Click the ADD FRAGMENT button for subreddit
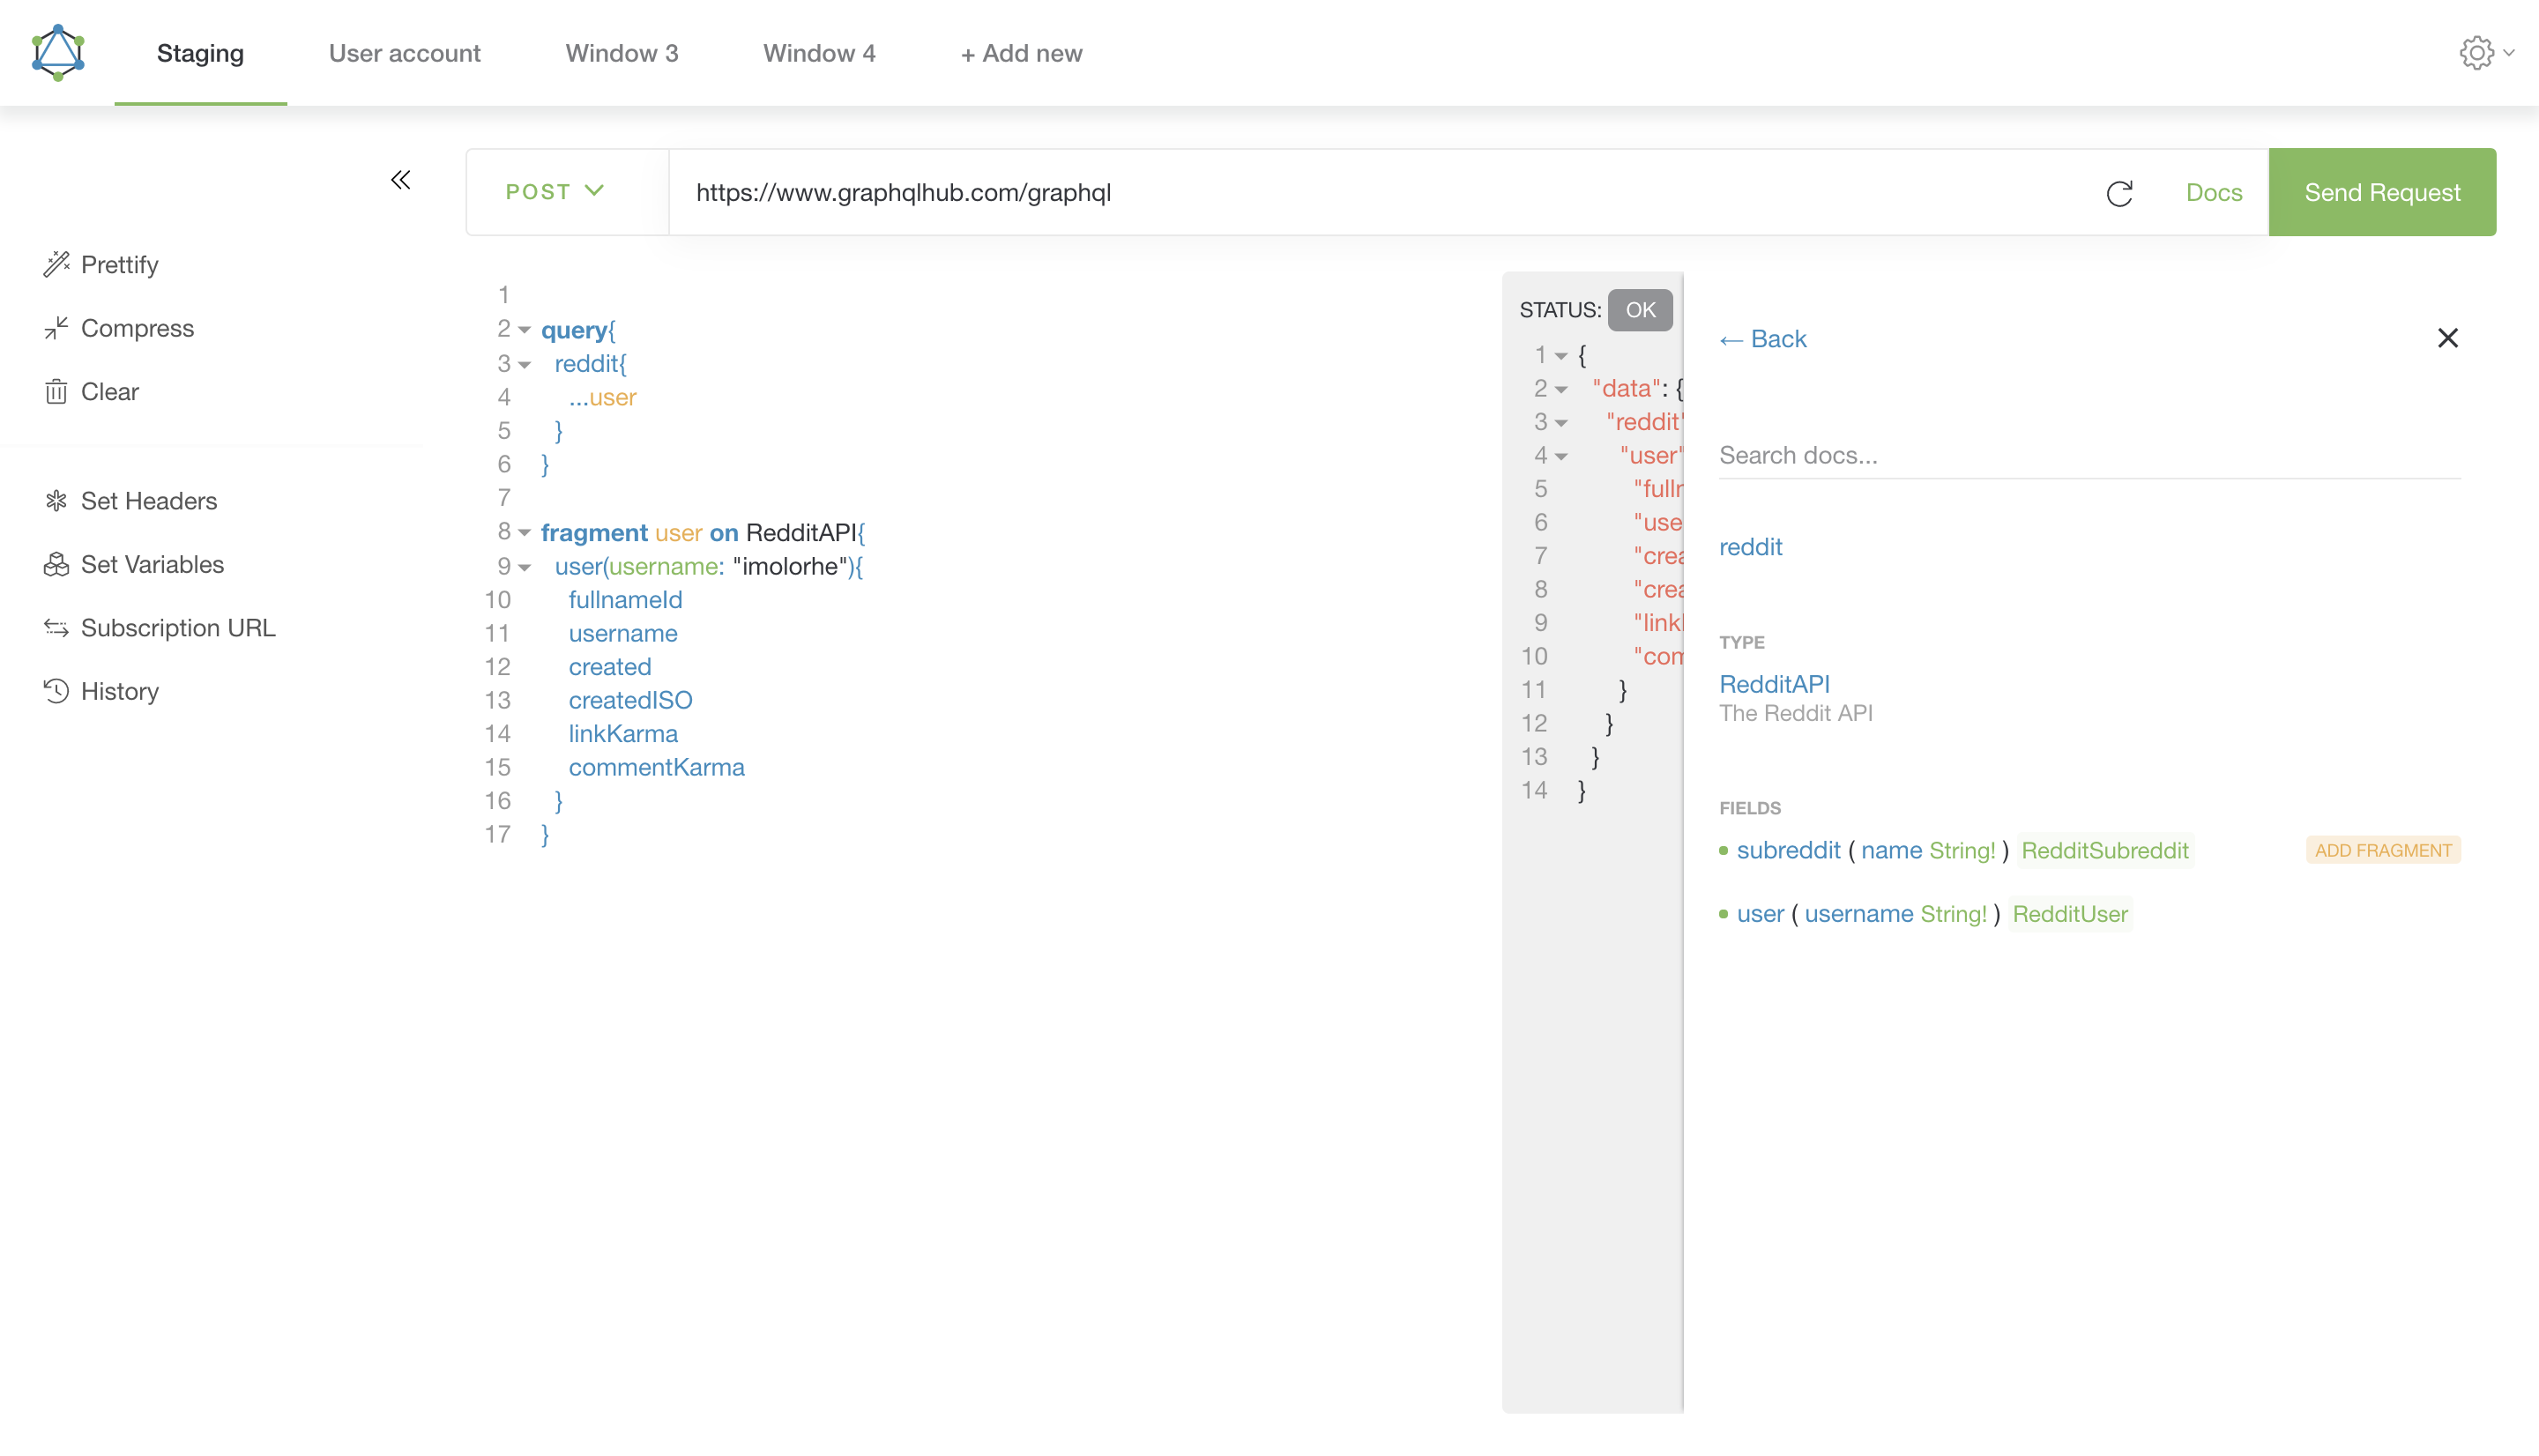2539x1456 pixels. (x=2382, y=850)
